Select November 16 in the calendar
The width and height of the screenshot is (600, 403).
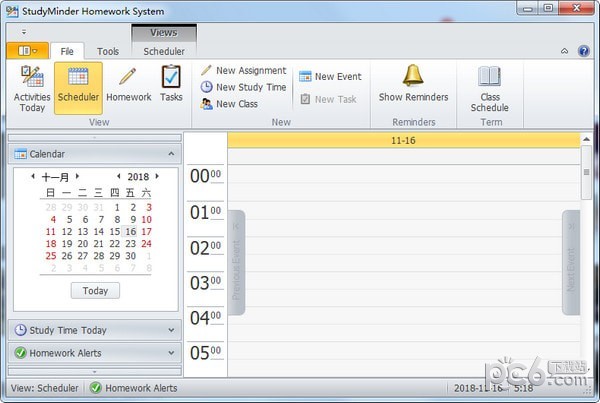coord(130,232)
